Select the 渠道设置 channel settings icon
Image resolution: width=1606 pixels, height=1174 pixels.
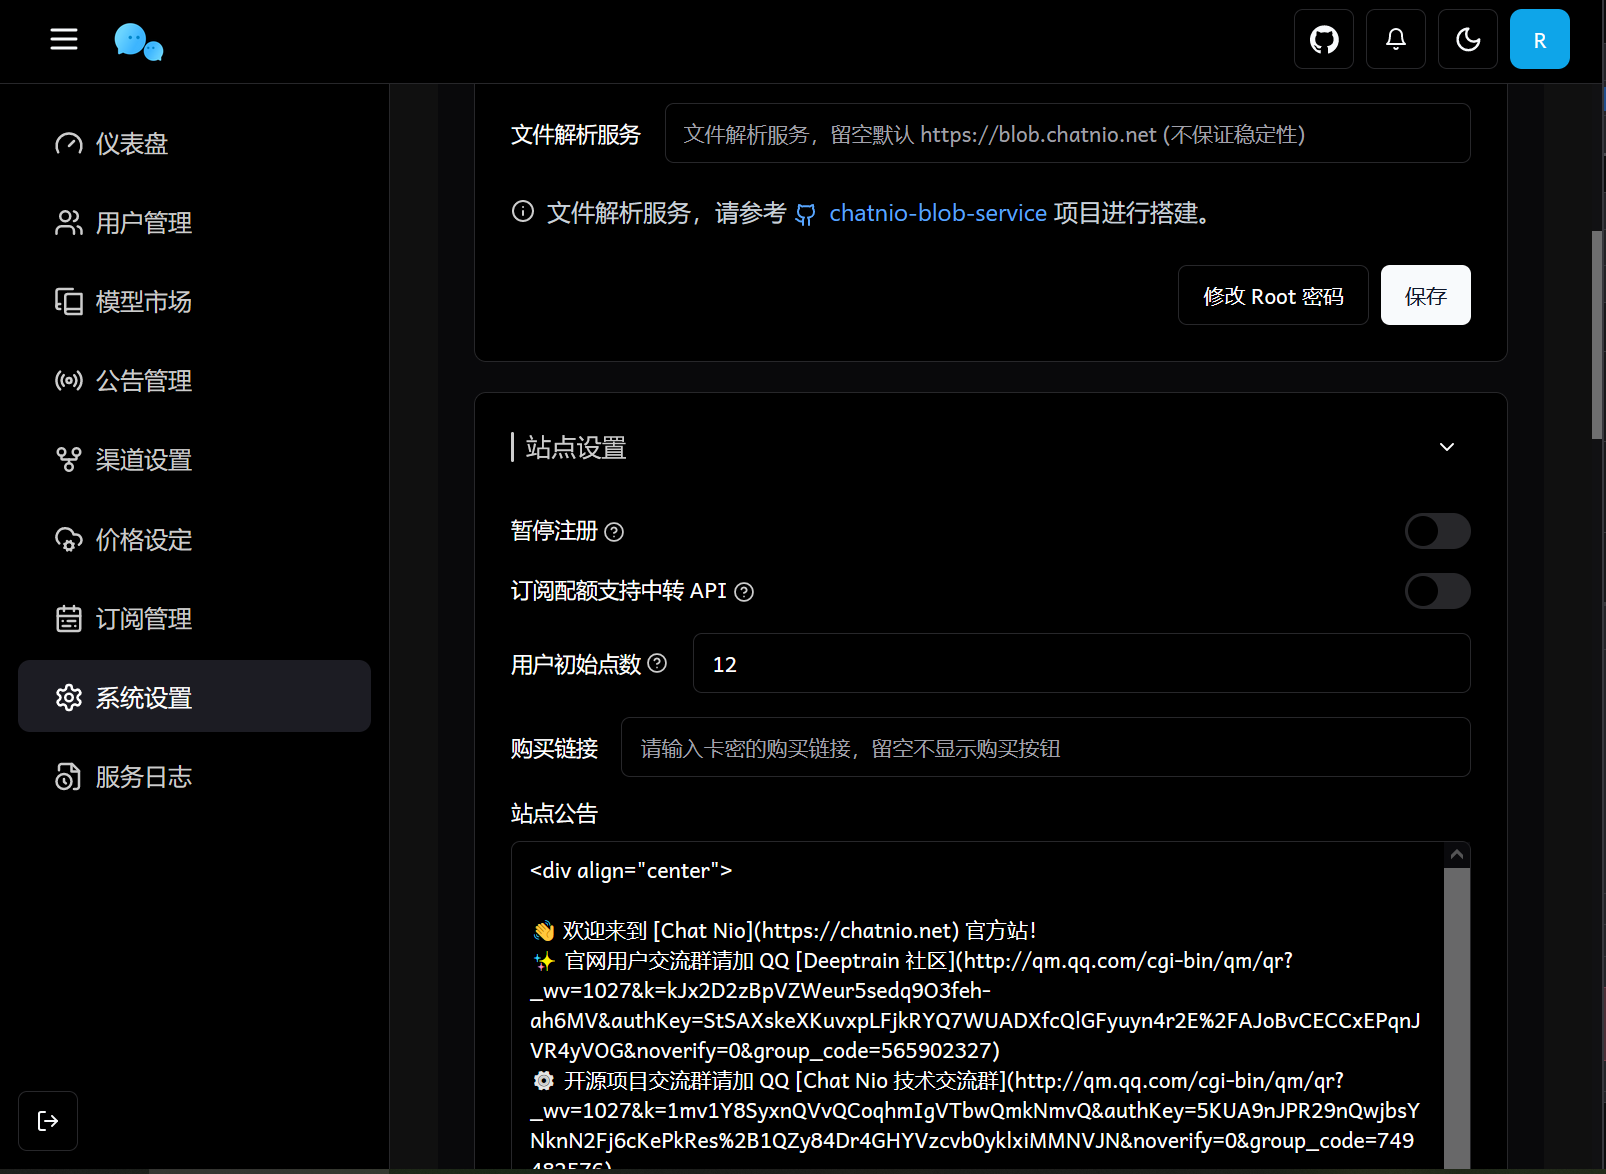click(68, 459)
